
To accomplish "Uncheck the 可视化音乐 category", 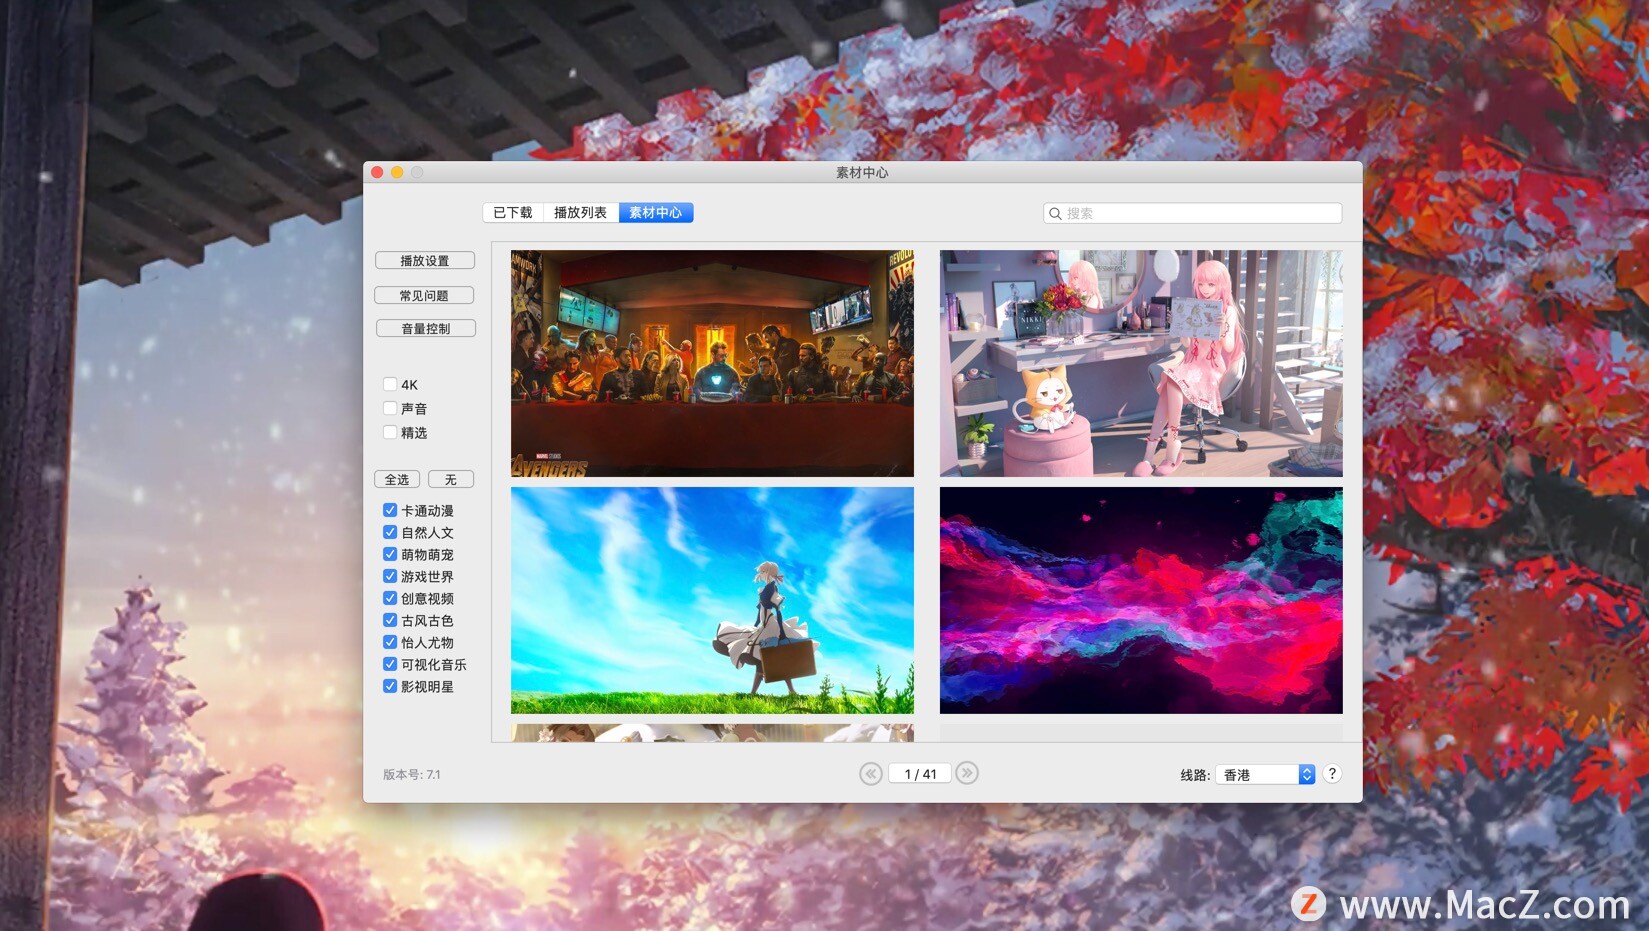I will (390, 664).
